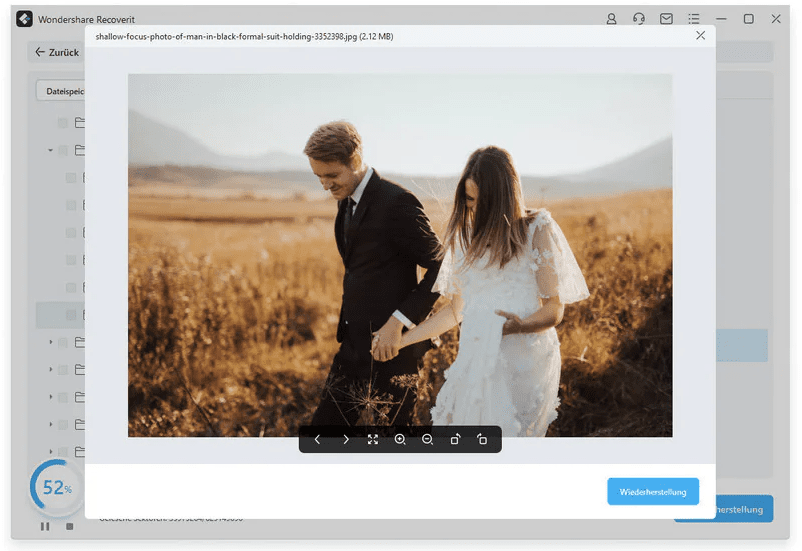Click the 52% scan progress circle
The height and width of the screenshot is (551, 802).
(x=56, y=488)
